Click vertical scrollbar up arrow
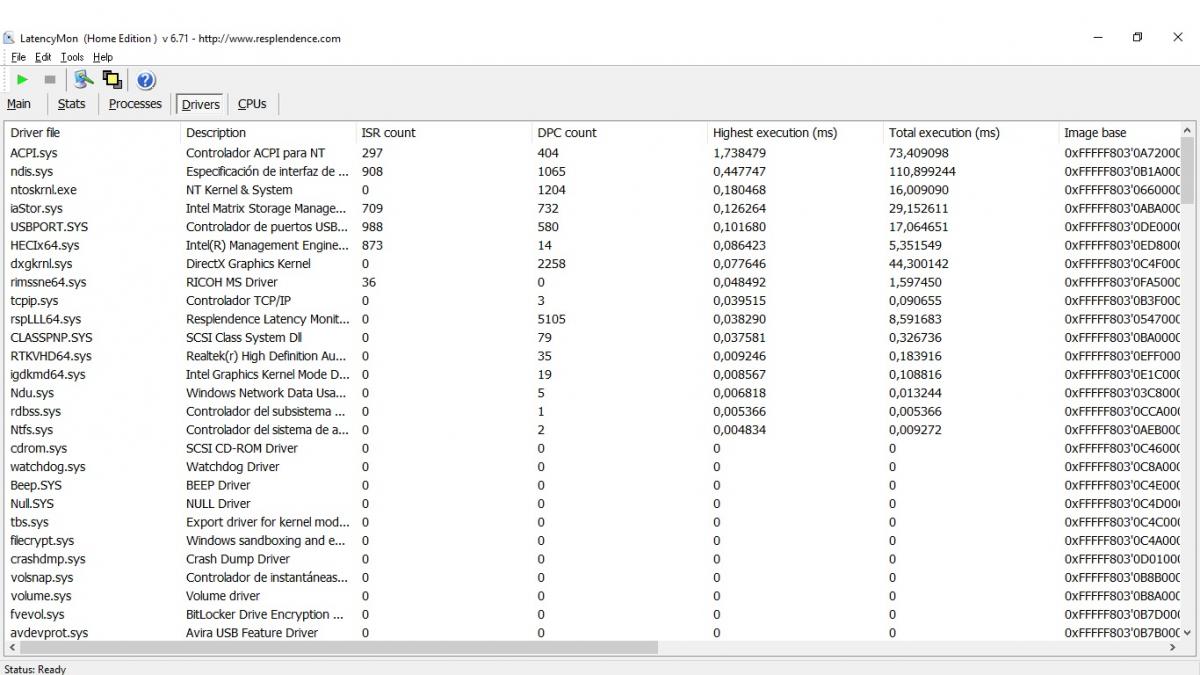The height and width of the screenshot is (675, 1200). point(1188,131)
